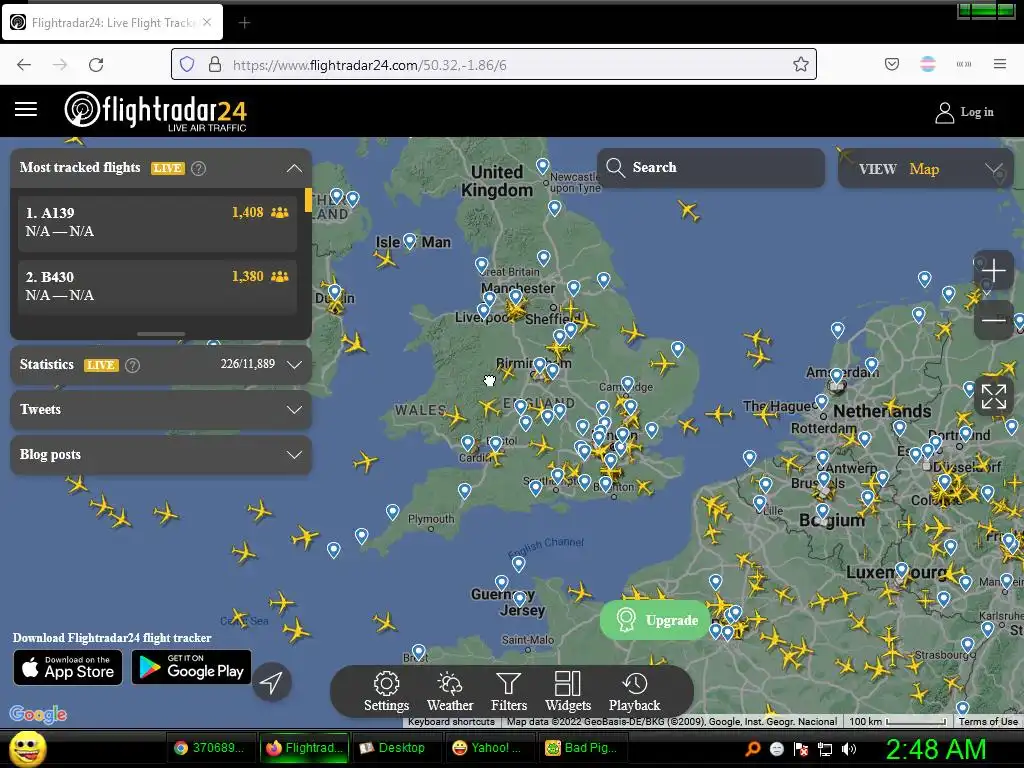Open the Filters menu

click(509, 692)
